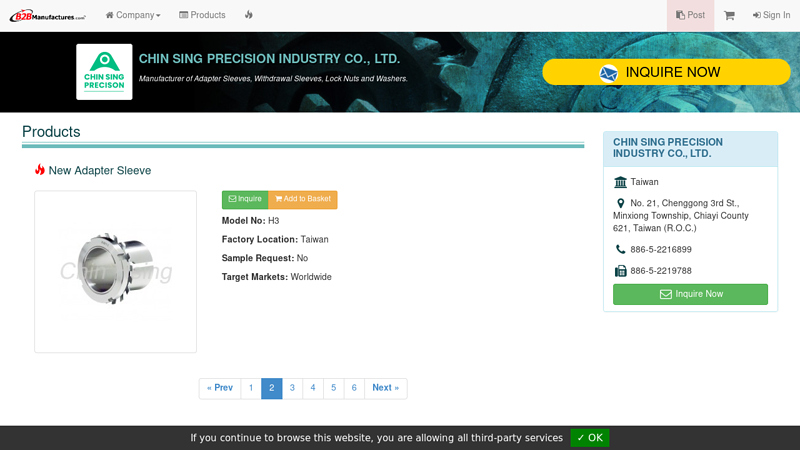Click the flame hot-products icon in navbar
Viewport: 800px width, 450px height.
tap(248, 15)
